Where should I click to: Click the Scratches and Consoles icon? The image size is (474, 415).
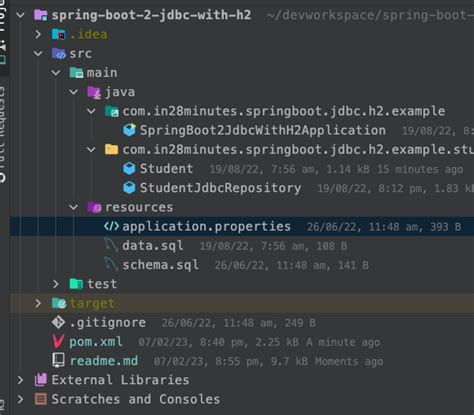[41, 399]
